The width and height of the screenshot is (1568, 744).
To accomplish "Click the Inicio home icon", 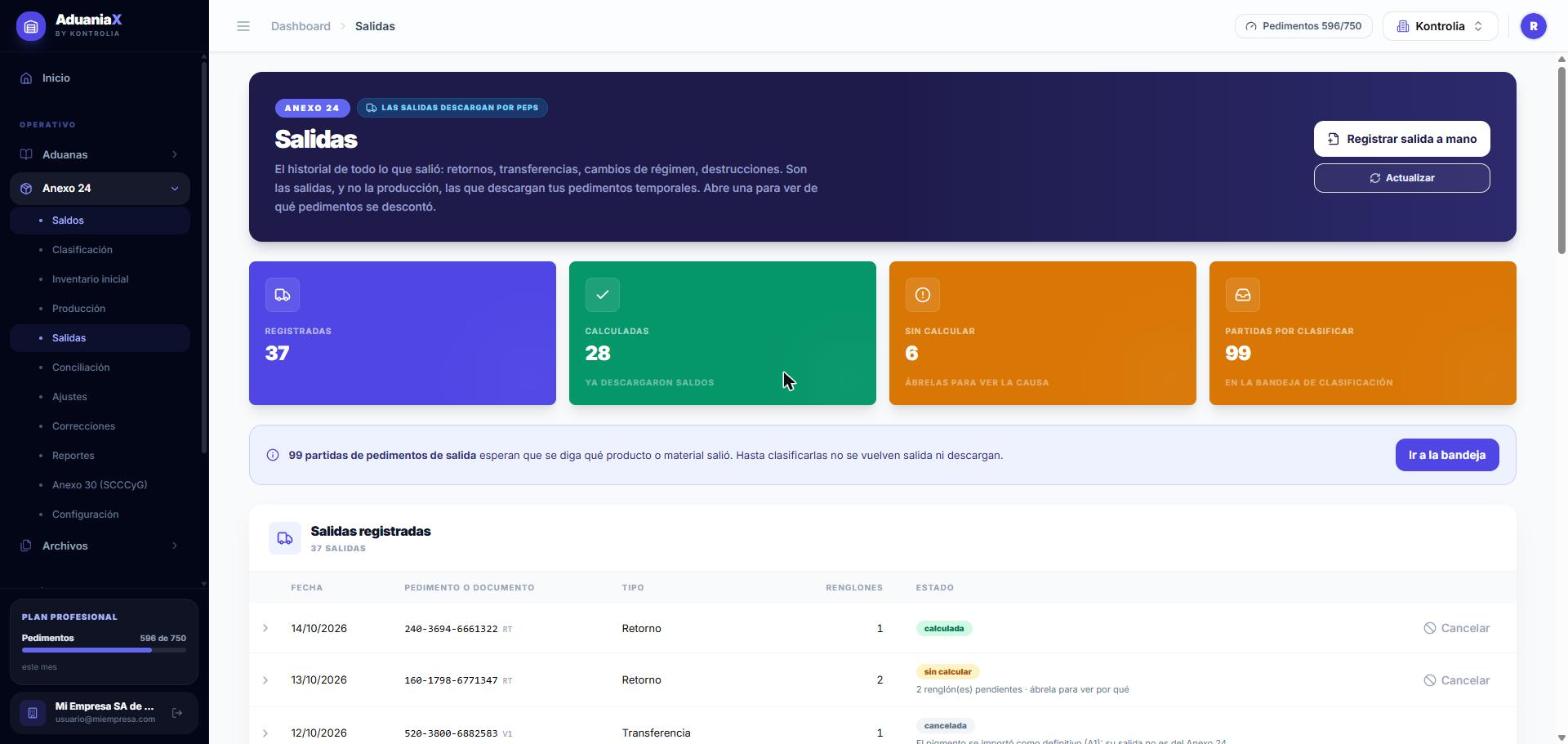I will [x=26, y=78].
